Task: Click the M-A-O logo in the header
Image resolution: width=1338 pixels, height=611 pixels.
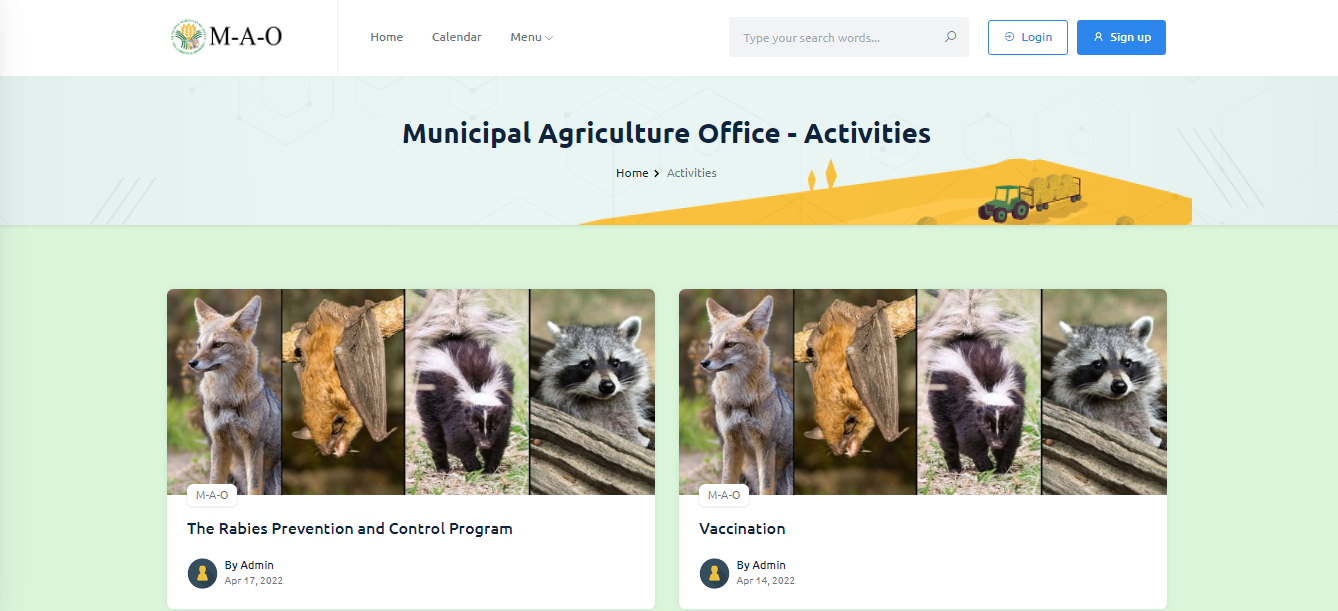Action: pyautogui.click(x=226, y=36)
